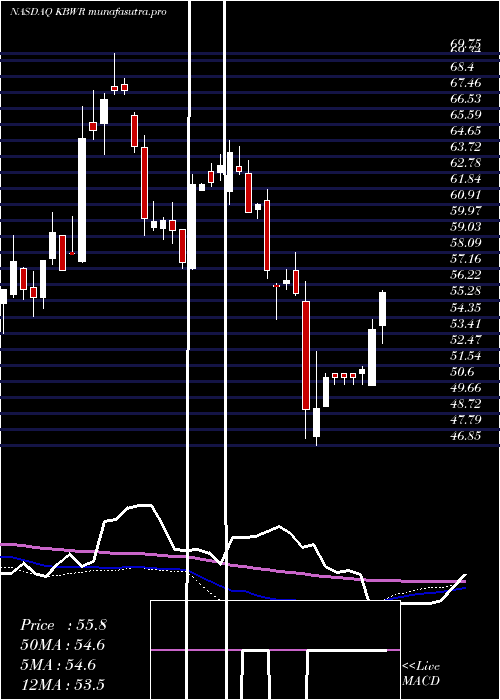The height and width of the screenshot is (700, 500).
Task: Click the 64.65 axis value
Action: [466, 131]
